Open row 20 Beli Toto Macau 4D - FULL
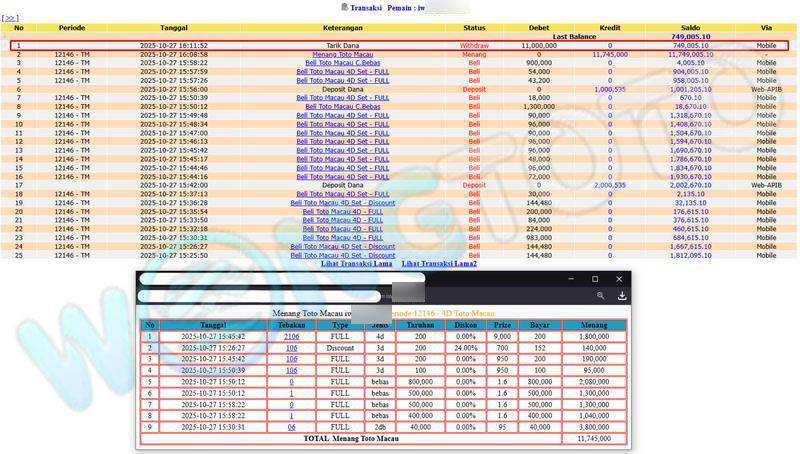 coord(343,212)
